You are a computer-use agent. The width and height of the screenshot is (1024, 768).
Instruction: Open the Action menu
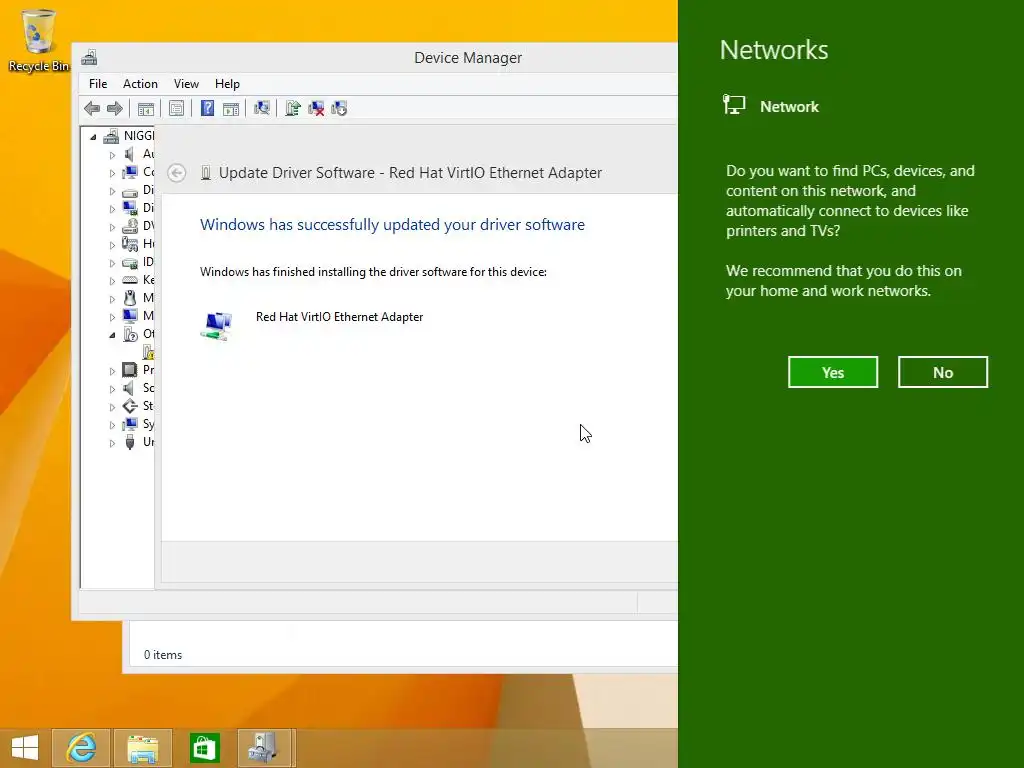140,84
